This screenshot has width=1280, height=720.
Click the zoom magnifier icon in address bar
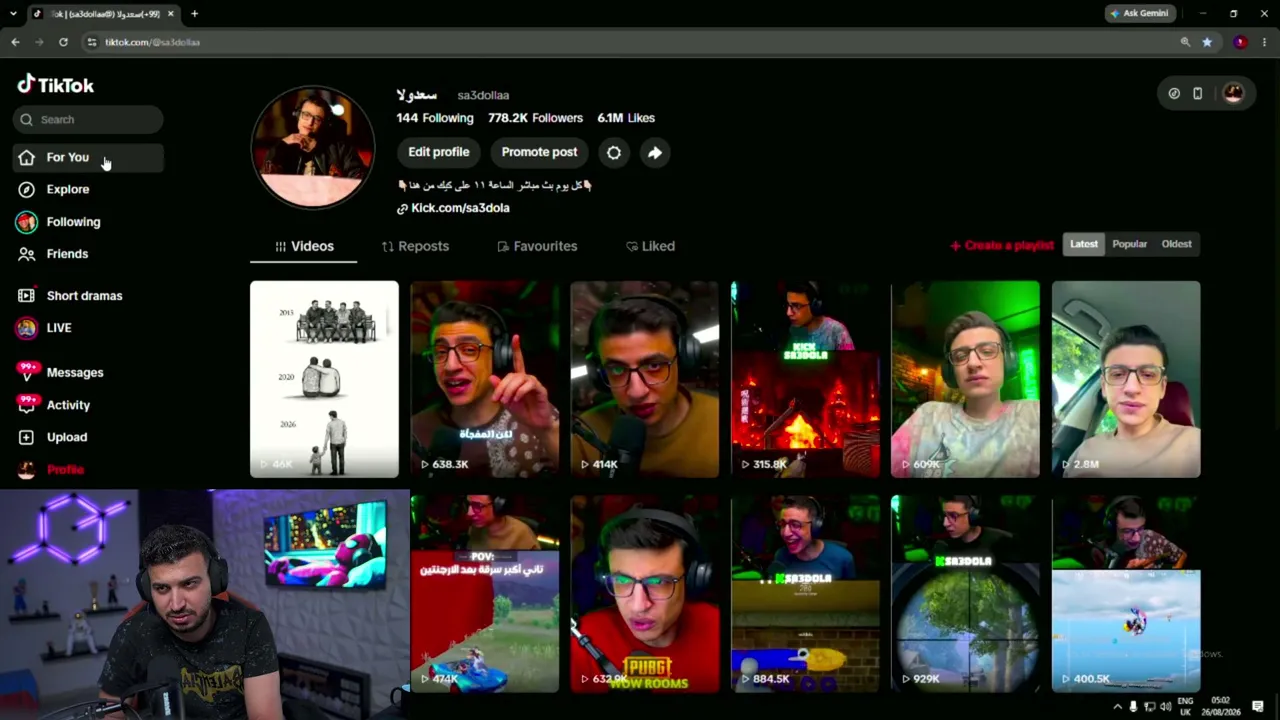[1185, 42]
